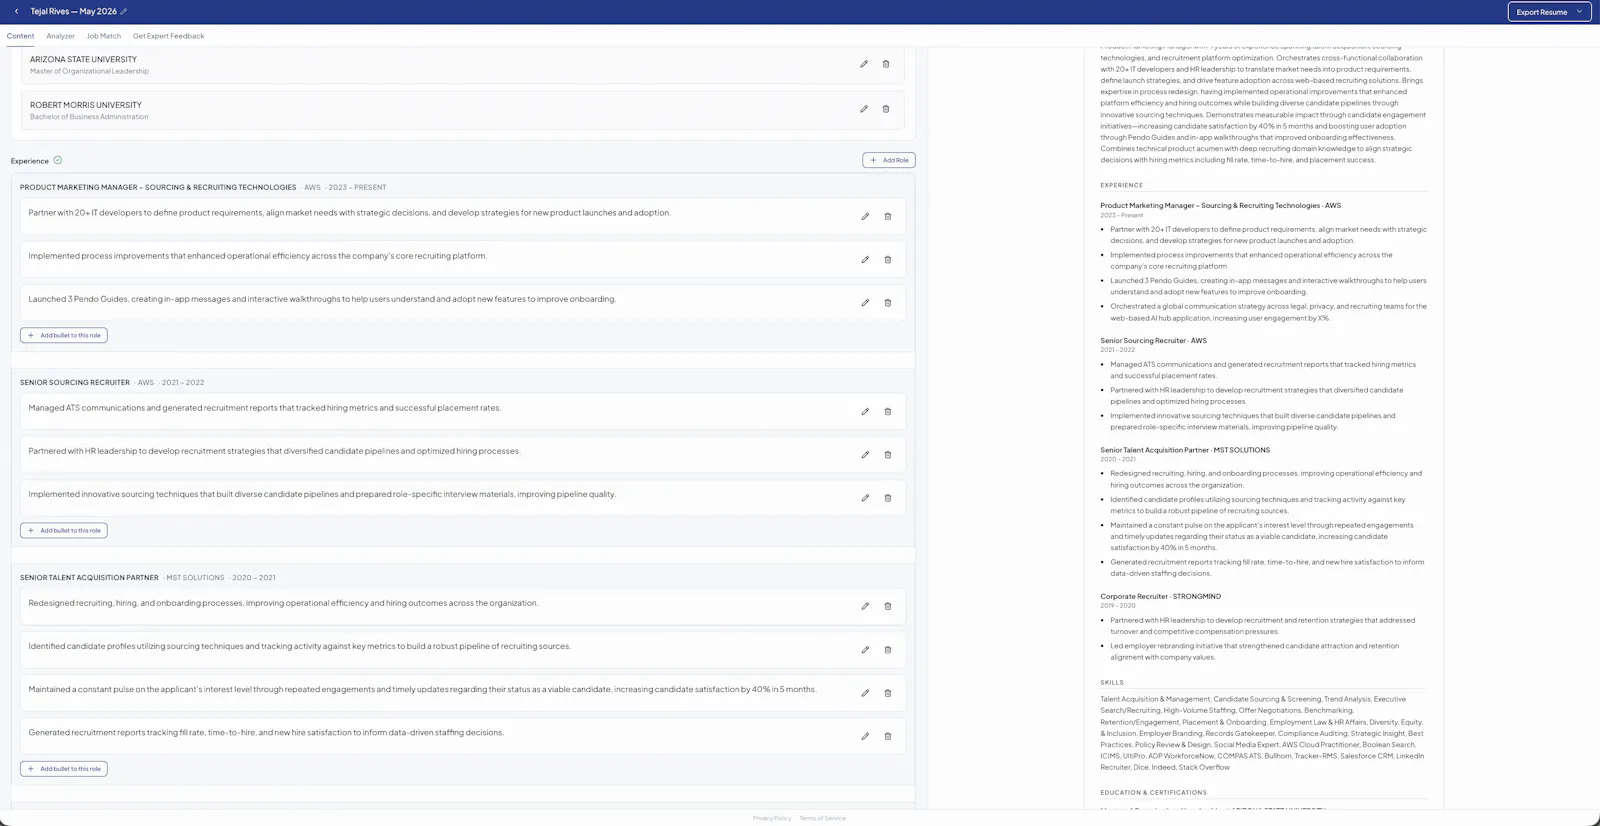Viewport: 1600px width, 826px height.
Task: Click the Experience section check icon
Action: [58, 160]
